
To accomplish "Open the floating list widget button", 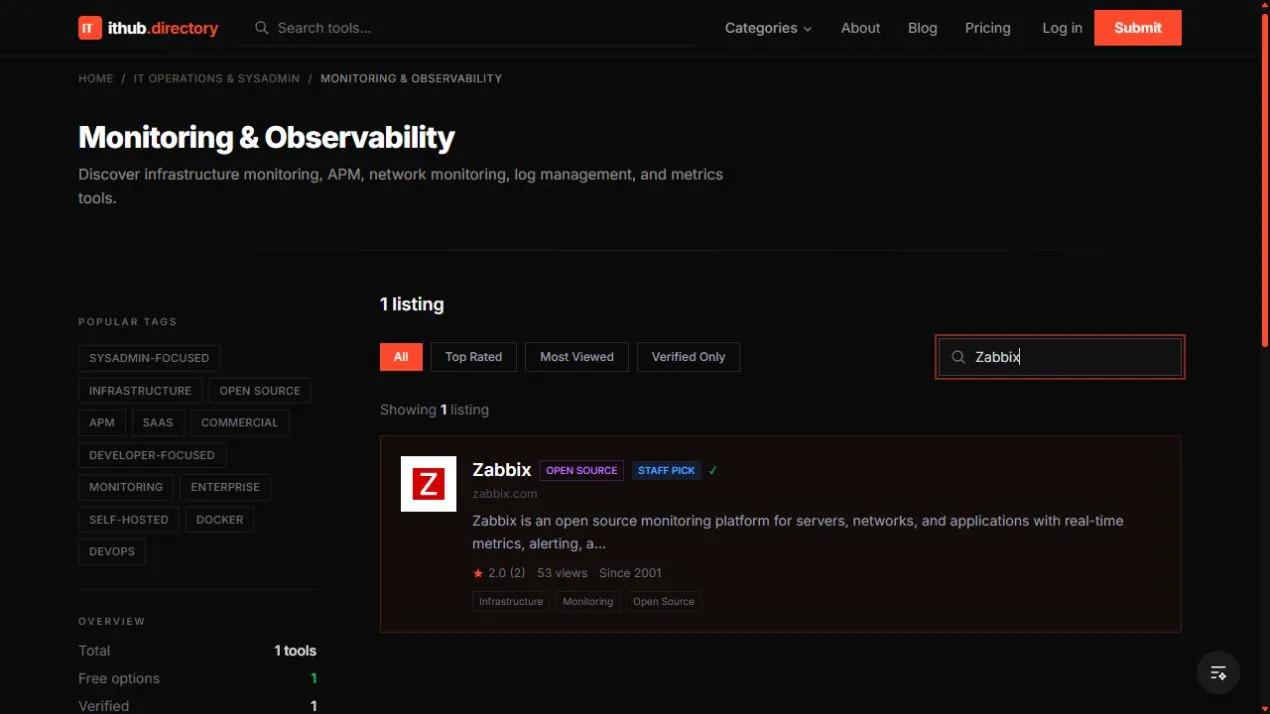I will (x=1218, y=673).
